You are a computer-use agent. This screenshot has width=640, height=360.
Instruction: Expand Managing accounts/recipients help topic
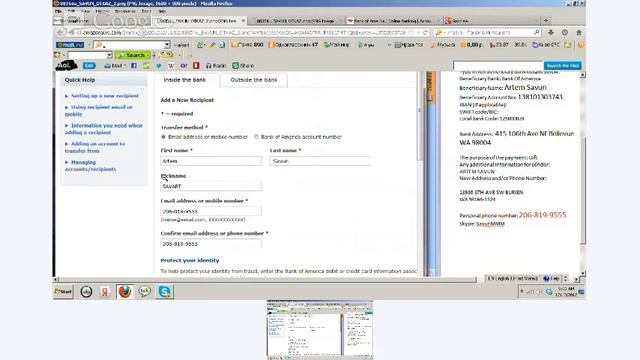[x=90, y=166]
